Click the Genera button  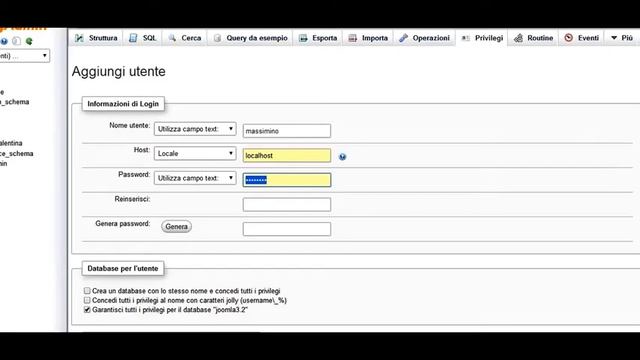click(x=176, y=227)
